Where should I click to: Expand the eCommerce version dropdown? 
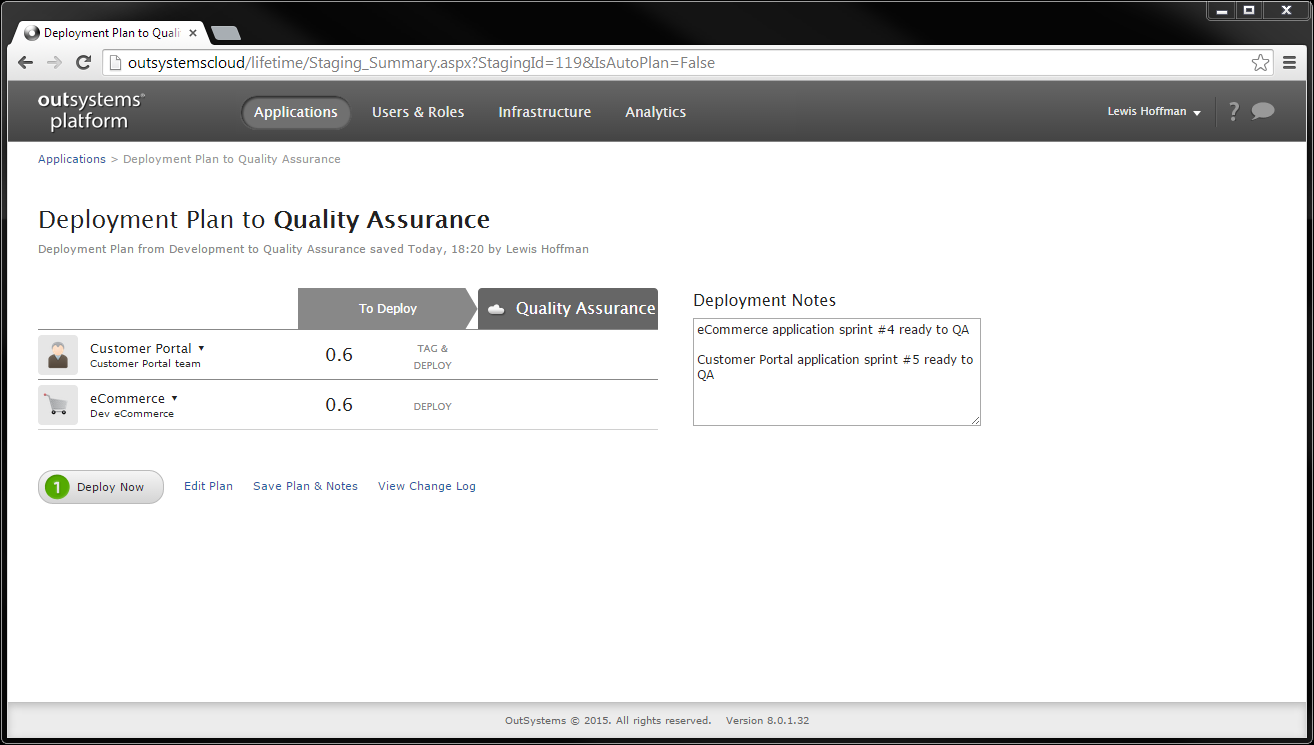click(174, 397)
